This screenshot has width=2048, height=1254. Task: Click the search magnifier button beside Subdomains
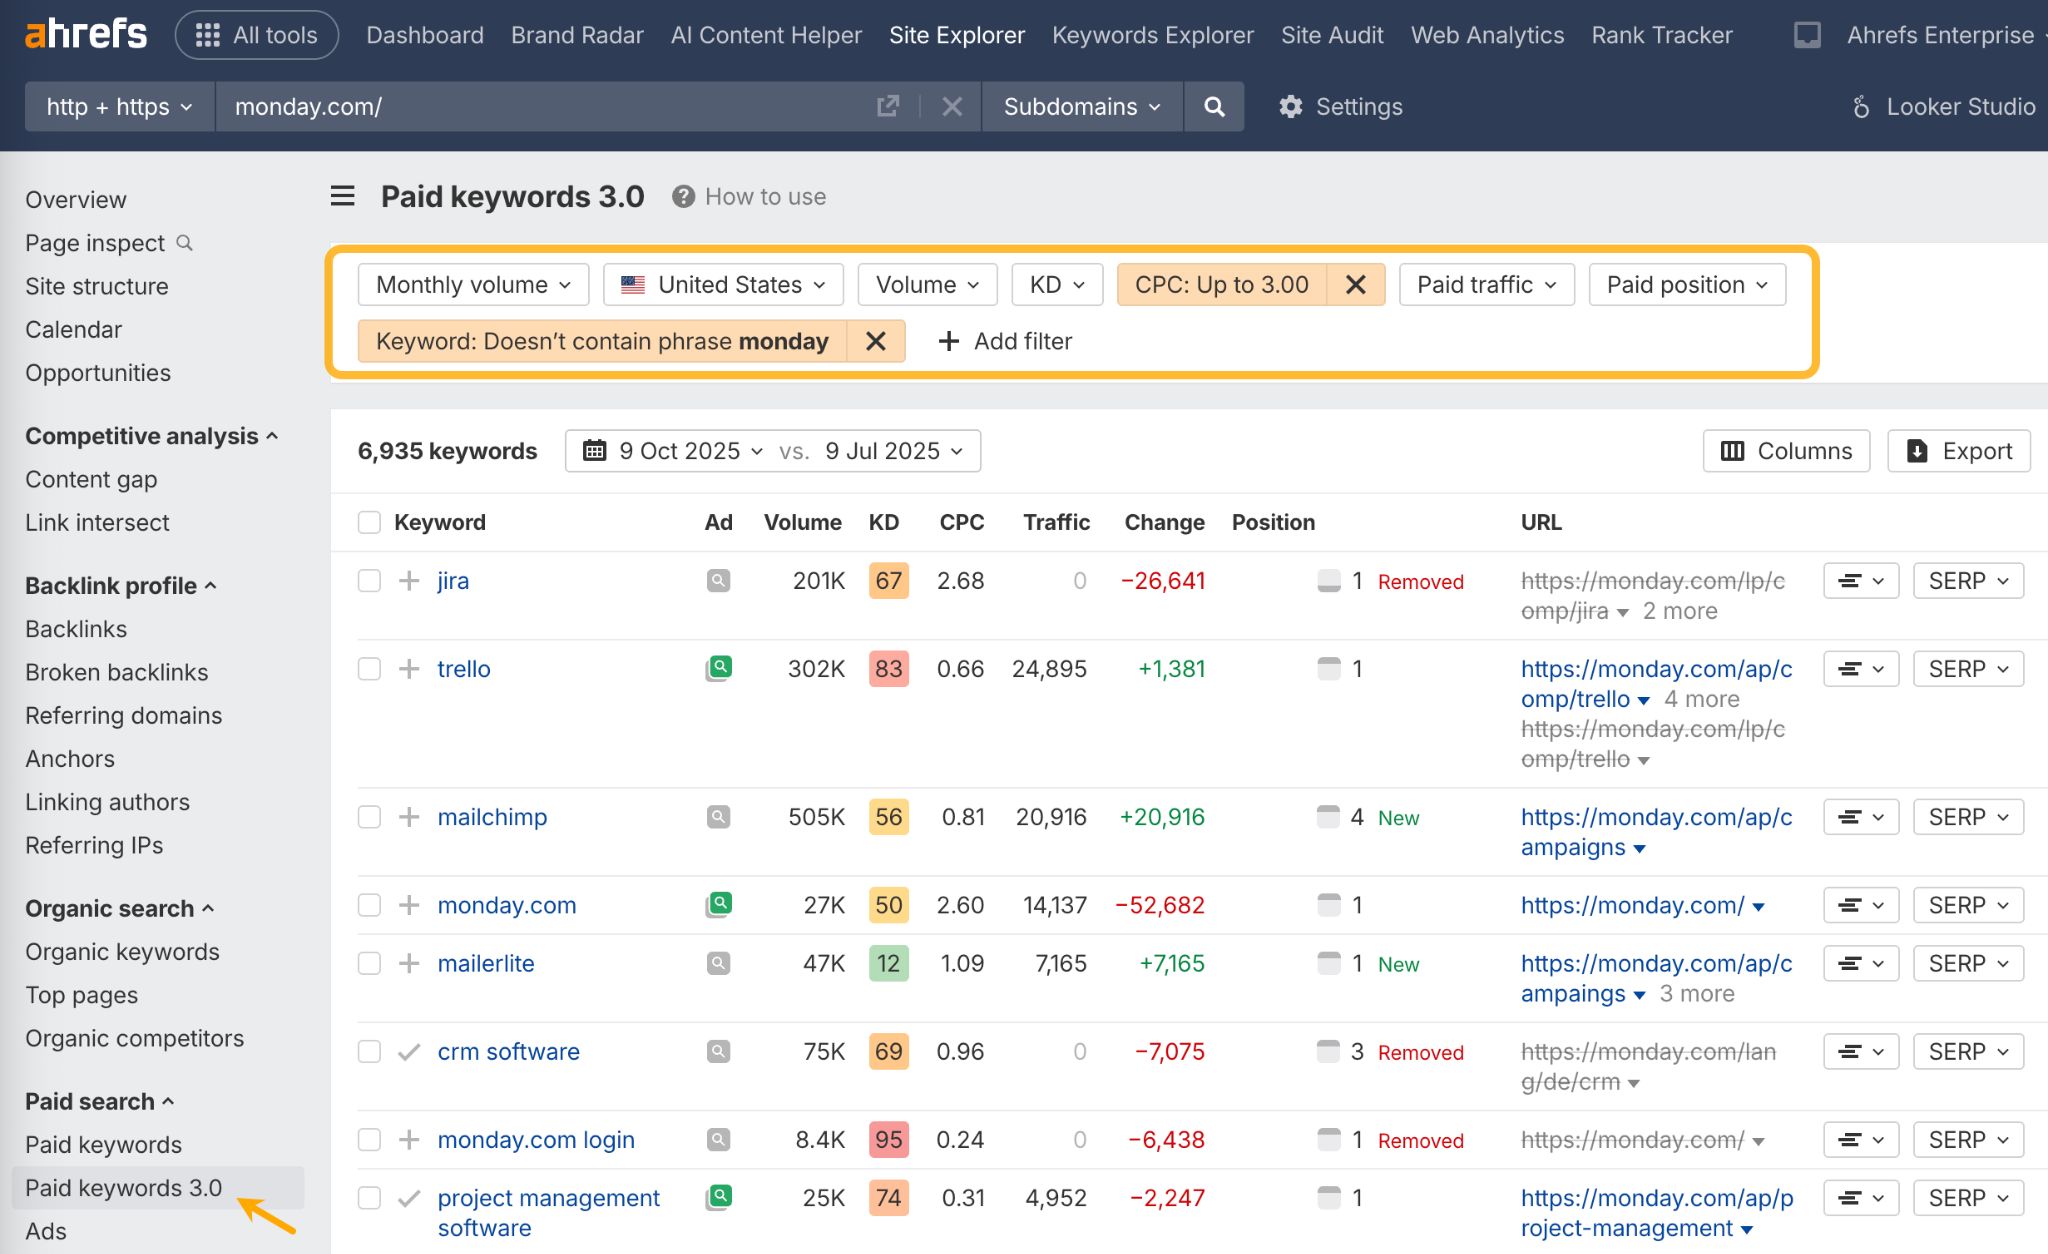pyautogui.click(x=1214, y=107)
